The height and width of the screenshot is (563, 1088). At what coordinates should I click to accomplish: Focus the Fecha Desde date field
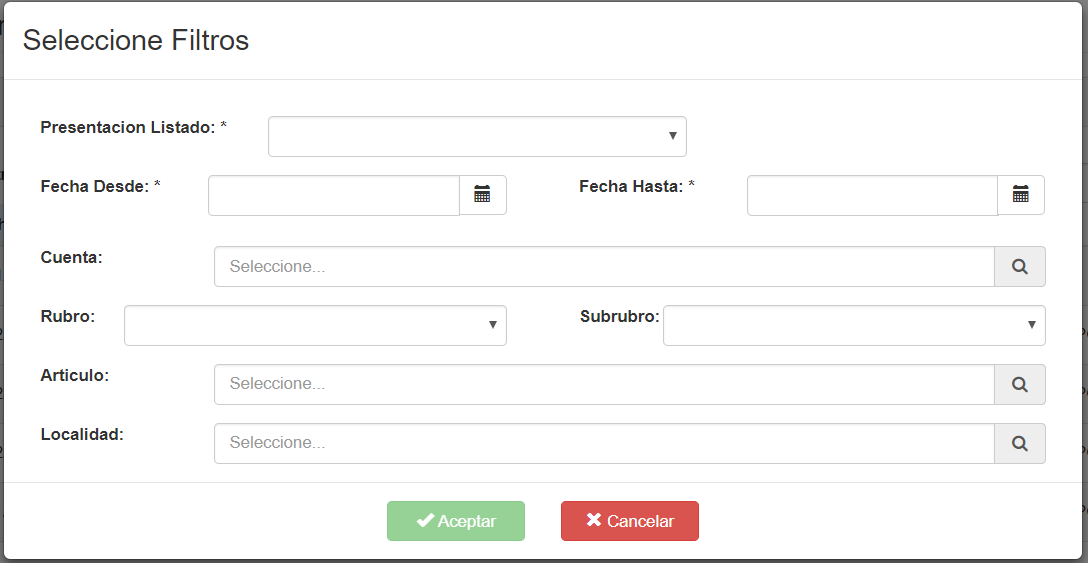coord(334,195)
